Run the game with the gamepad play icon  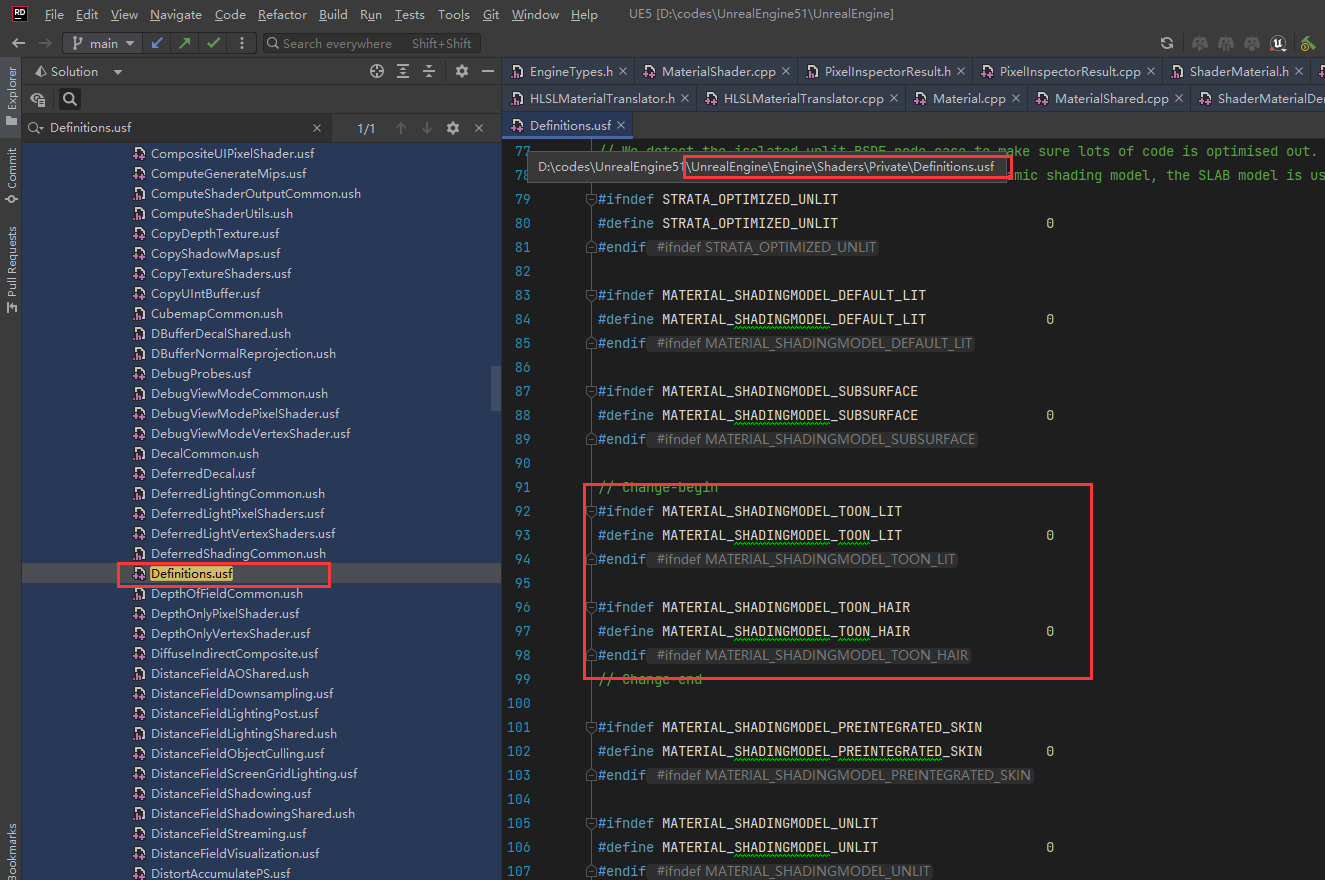pos(1199,43)
